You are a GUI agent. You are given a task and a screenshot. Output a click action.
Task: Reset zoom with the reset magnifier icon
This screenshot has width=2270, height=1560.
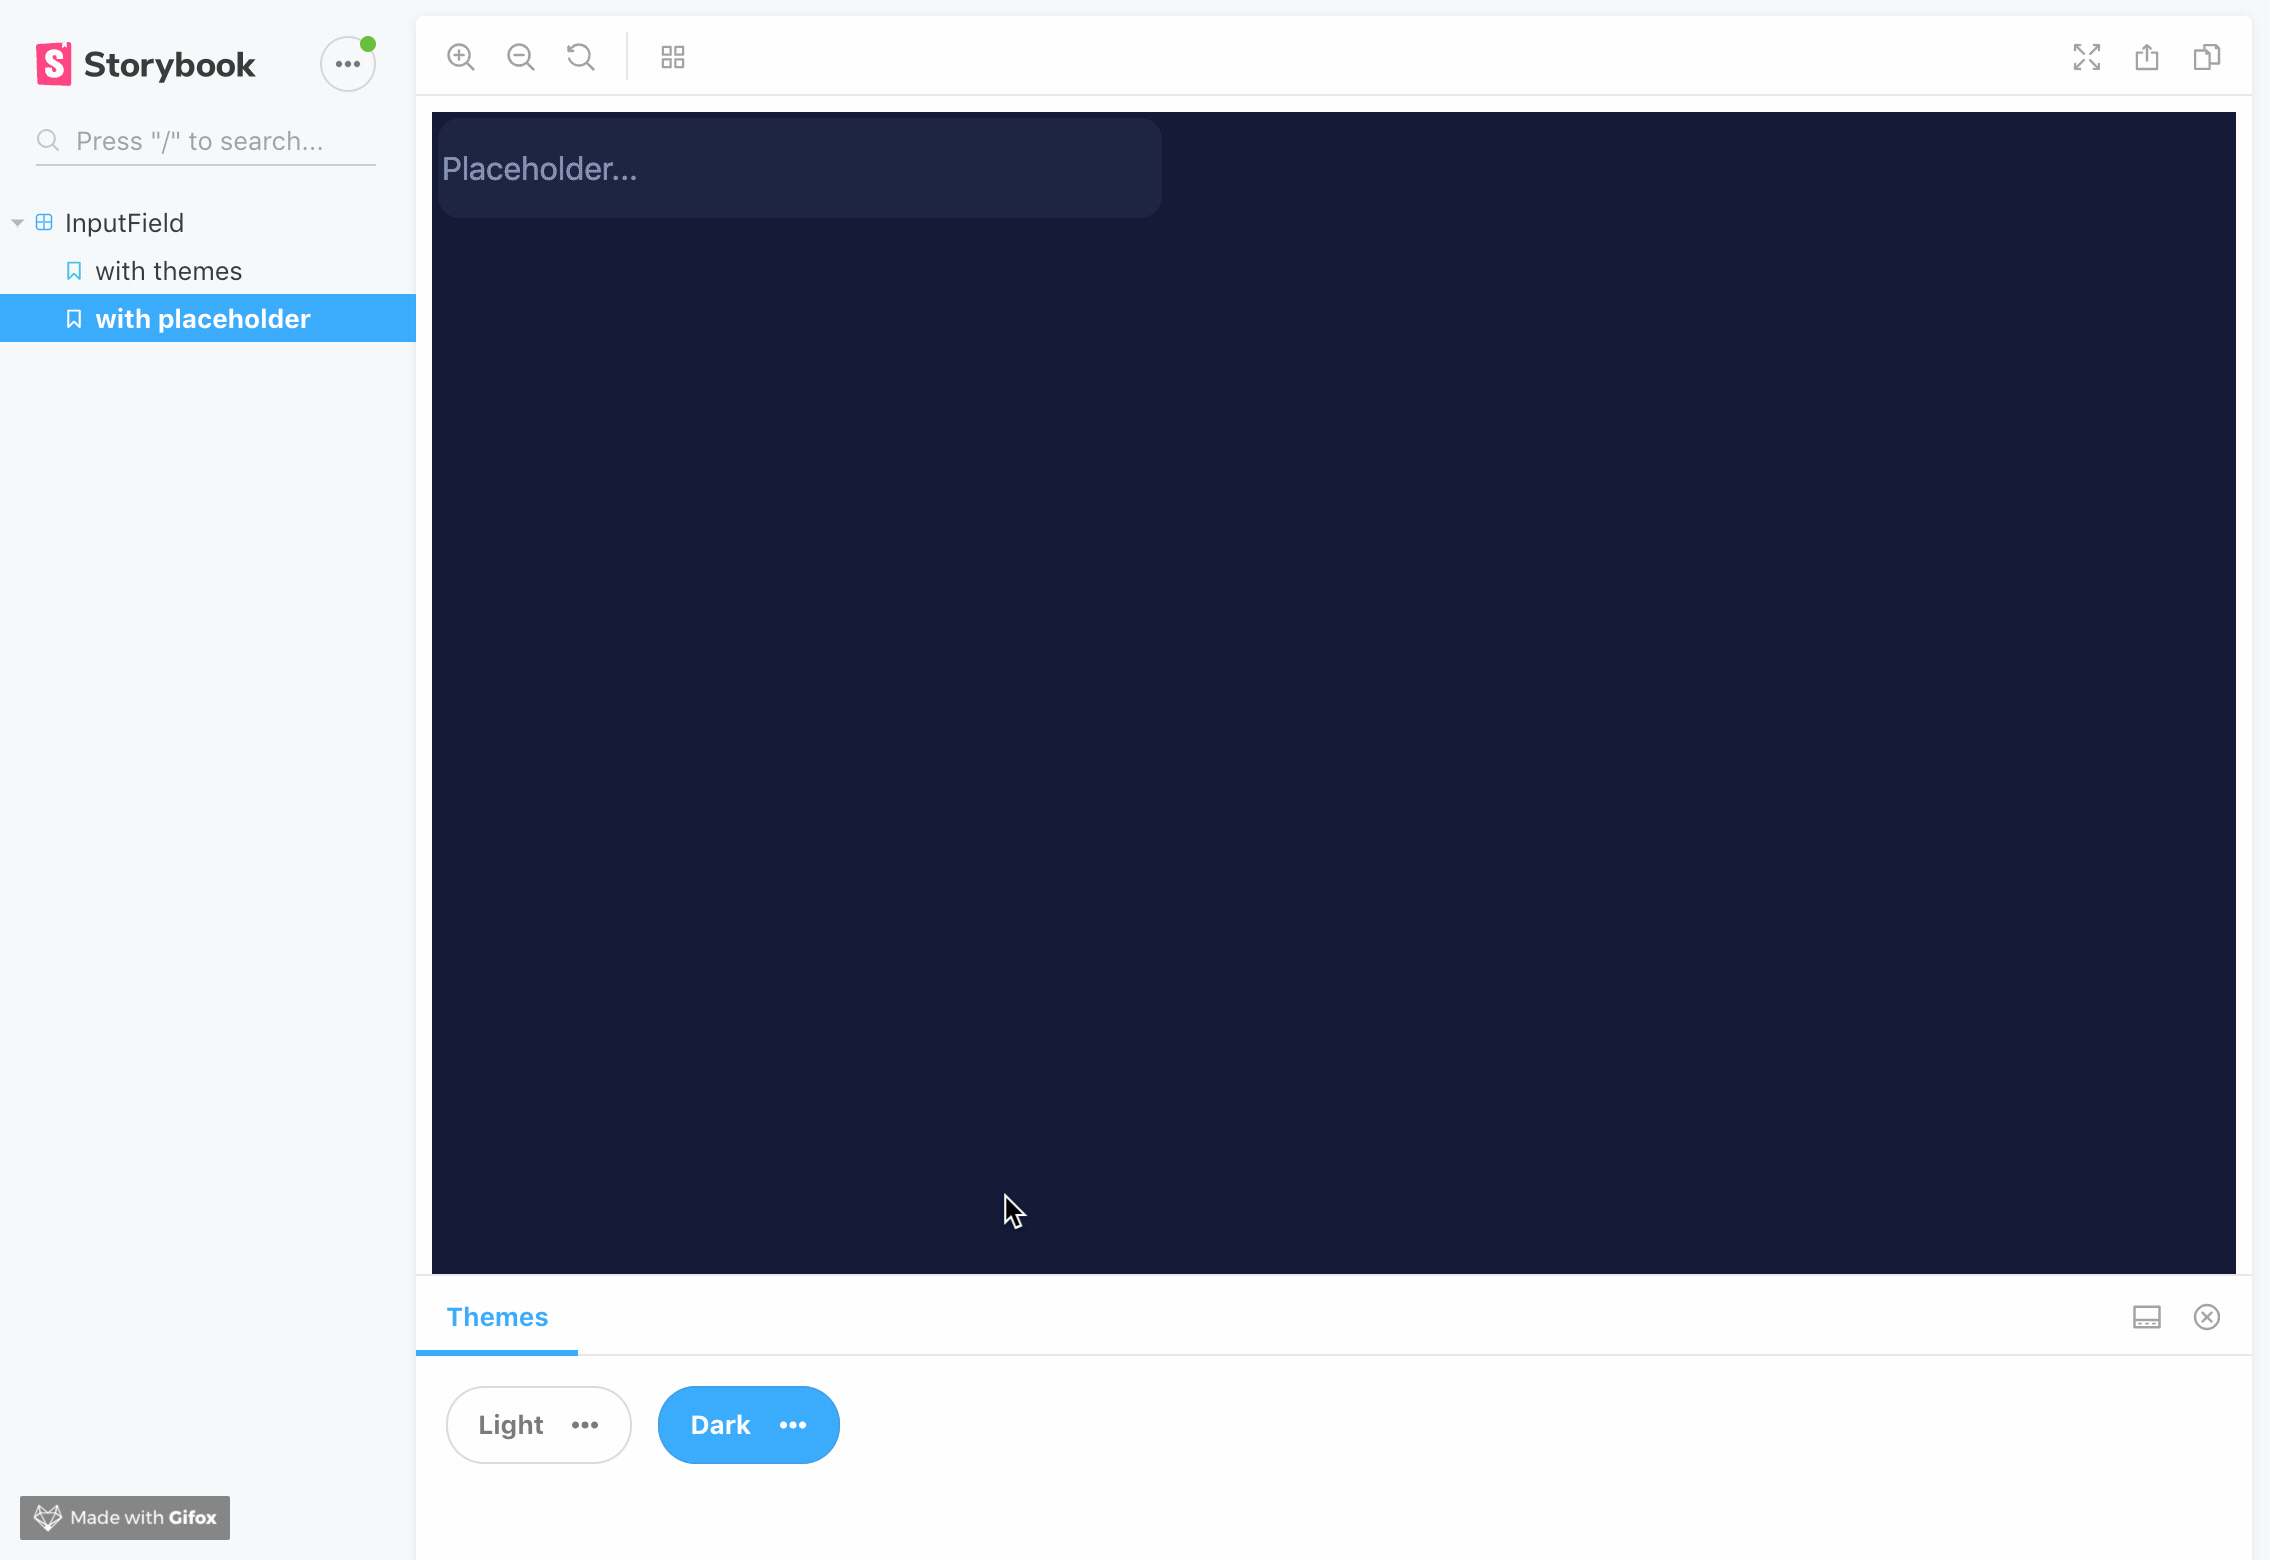pyautogui.click(x=580, y=57)
